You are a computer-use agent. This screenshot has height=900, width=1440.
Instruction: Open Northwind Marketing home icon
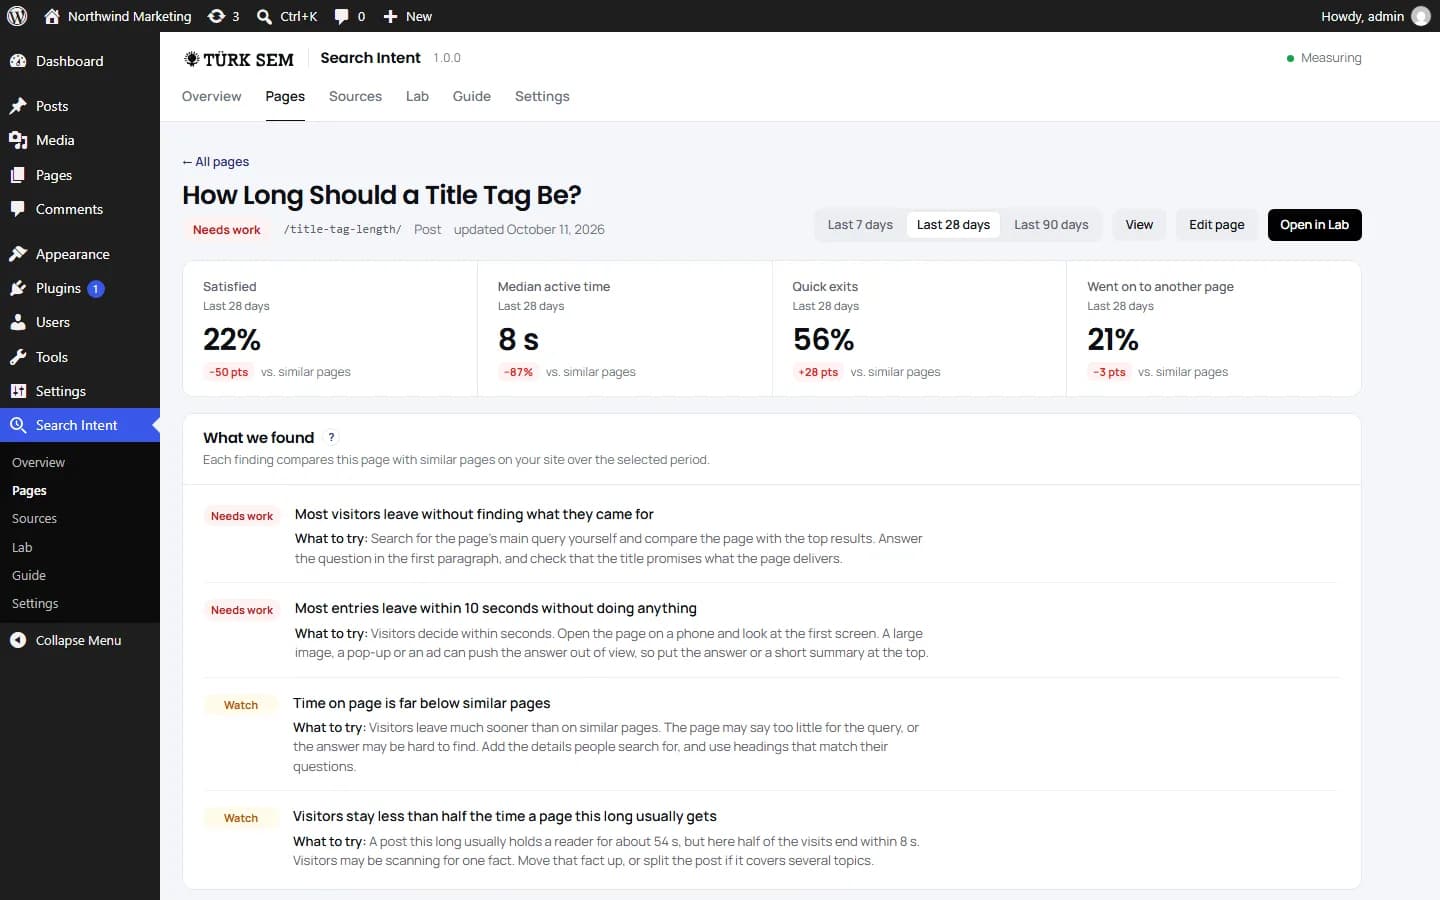click(x=52, y=16)
